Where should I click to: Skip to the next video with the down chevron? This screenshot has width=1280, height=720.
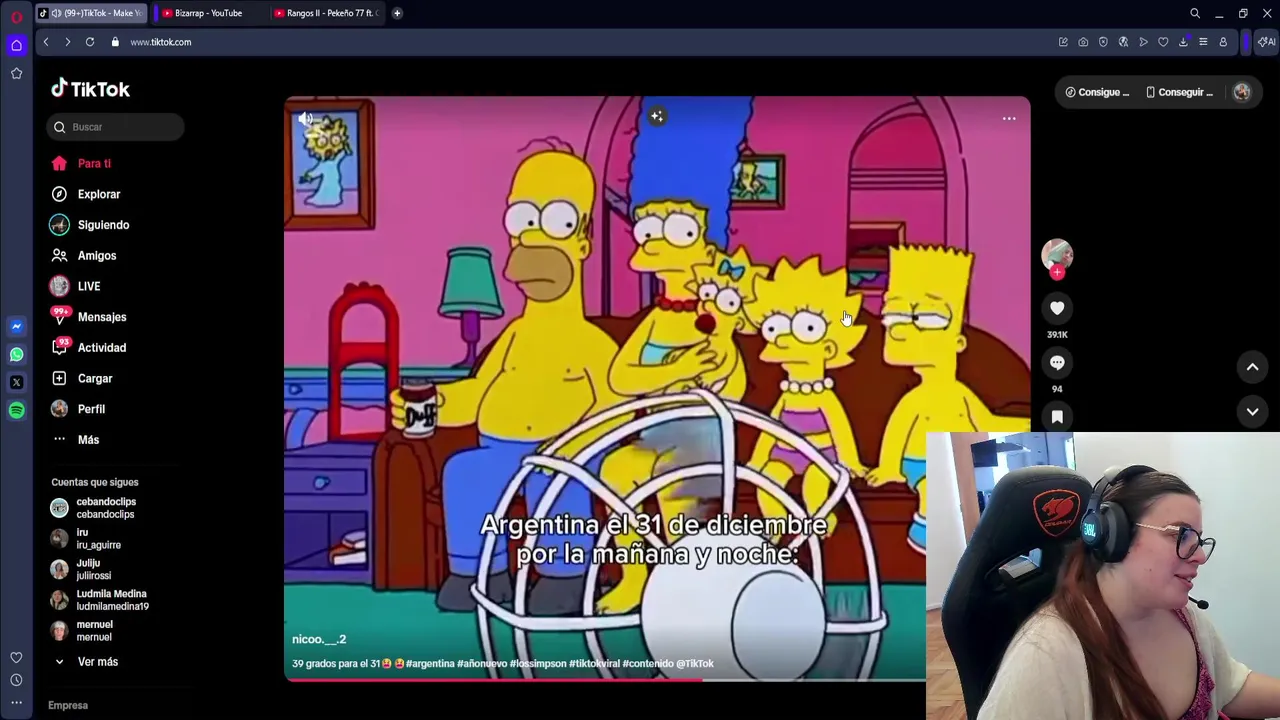[1252, 411]
